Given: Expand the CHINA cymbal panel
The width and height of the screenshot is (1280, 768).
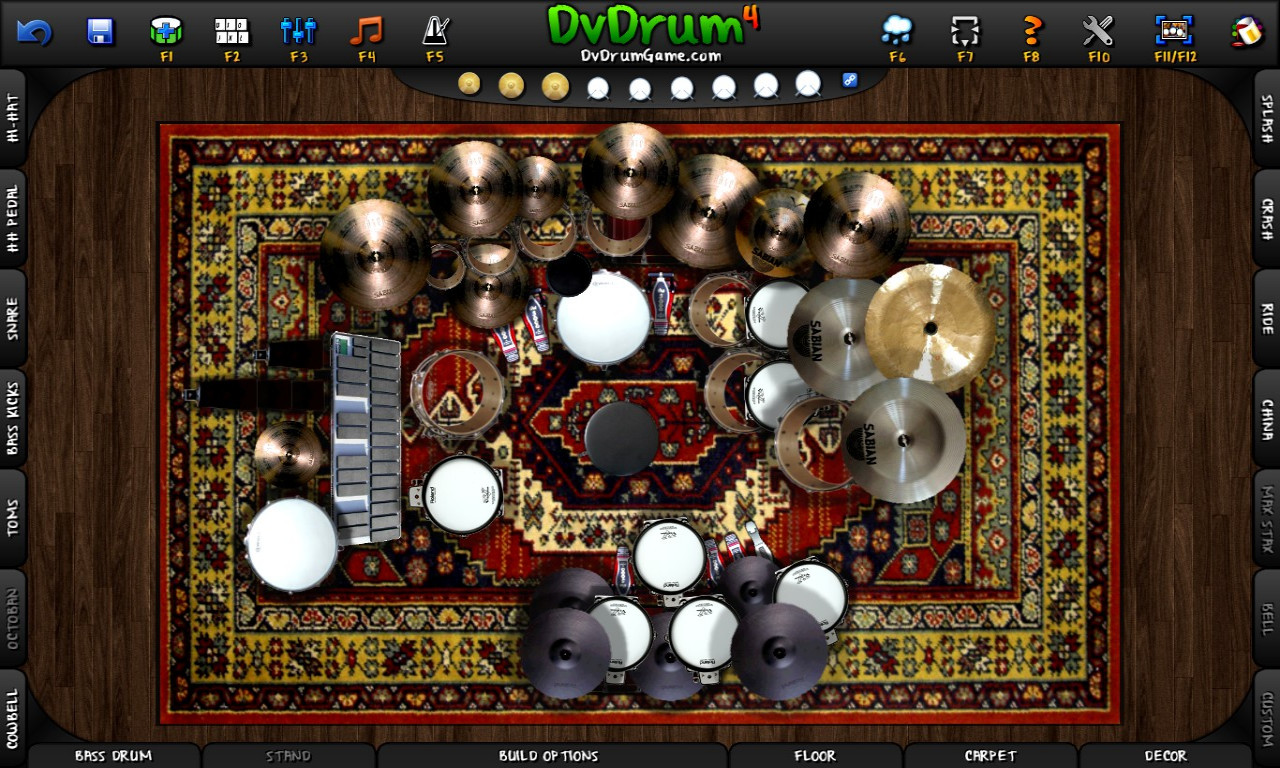Looking at the screenshot, I should (1266, 418).
